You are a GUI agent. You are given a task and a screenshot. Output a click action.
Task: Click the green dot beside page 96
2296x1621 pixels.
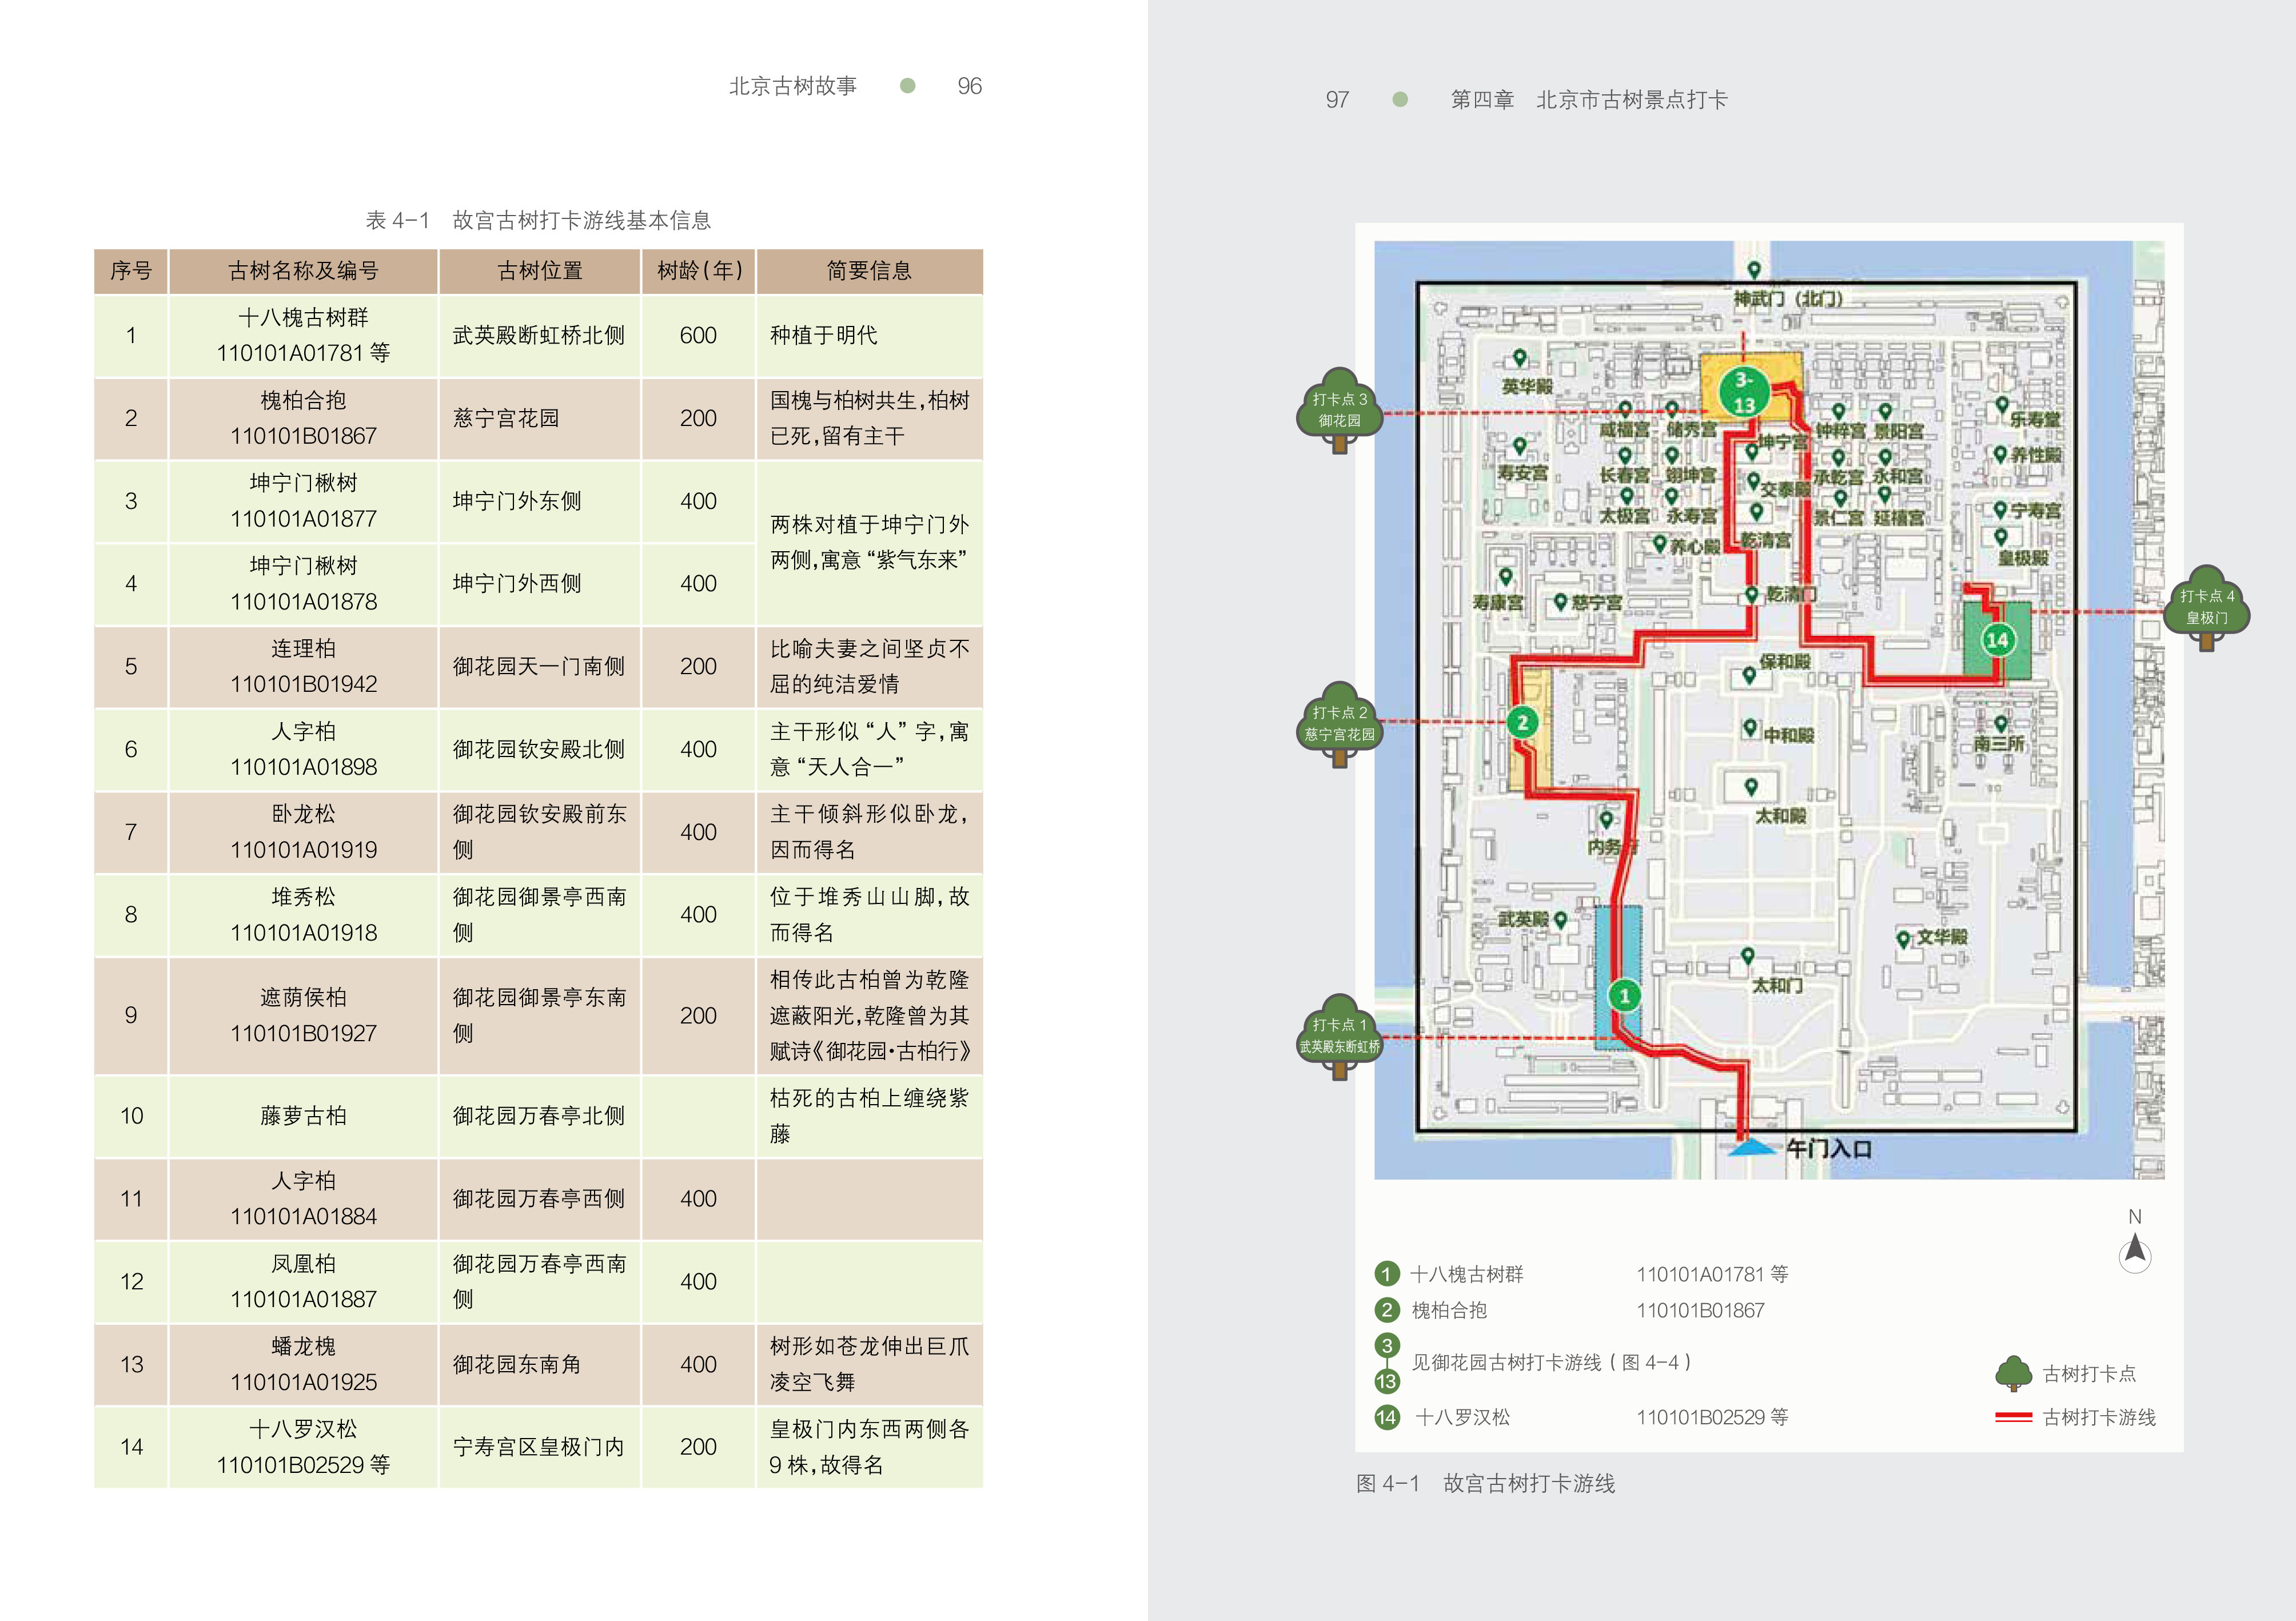tap(907, 86)
